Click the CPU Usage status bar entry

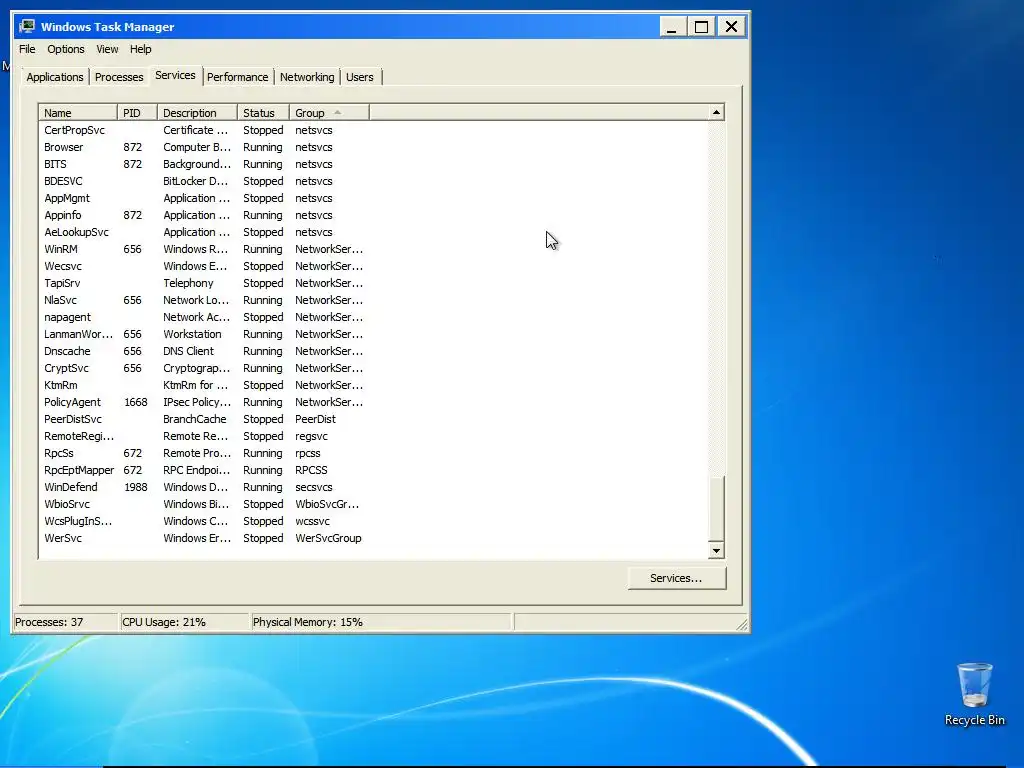point(184,622)
